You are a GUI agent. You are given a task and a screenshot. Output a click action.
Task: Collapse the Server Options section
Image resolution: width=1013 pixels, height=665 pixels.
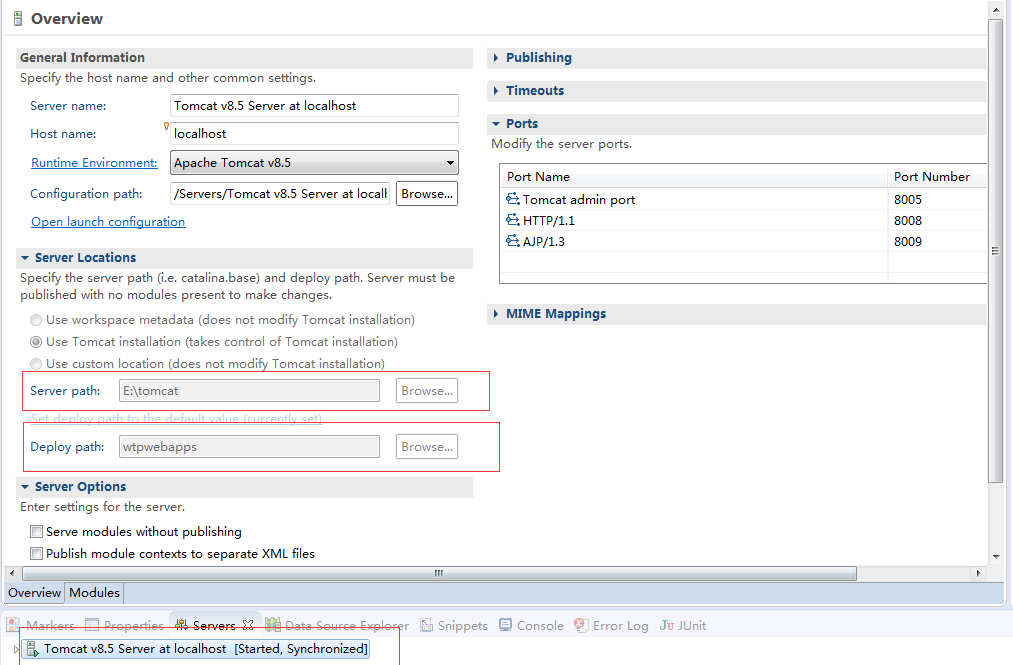point(25,486)
